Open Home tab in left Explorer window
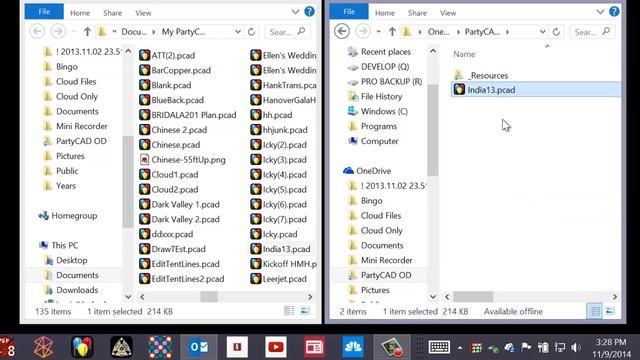The image size is (640, 360). (x=80, y=13)
